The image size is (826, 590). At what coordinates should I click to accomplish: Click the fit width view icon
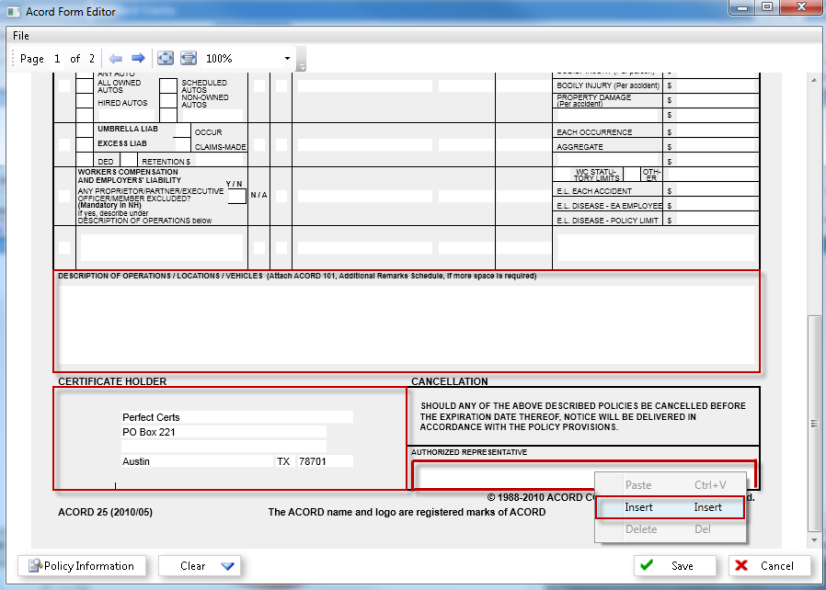click(188, 59)
